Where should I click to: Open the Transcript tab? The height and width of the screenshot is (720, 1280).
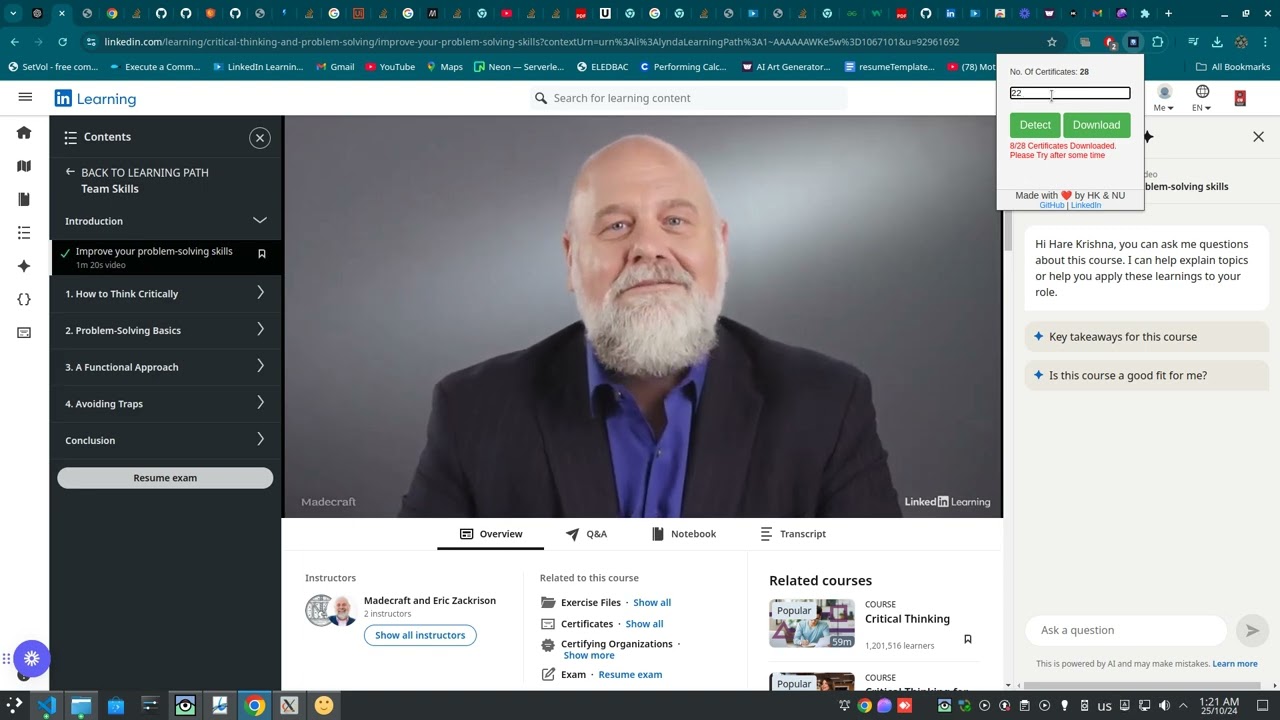coord(793,534)
